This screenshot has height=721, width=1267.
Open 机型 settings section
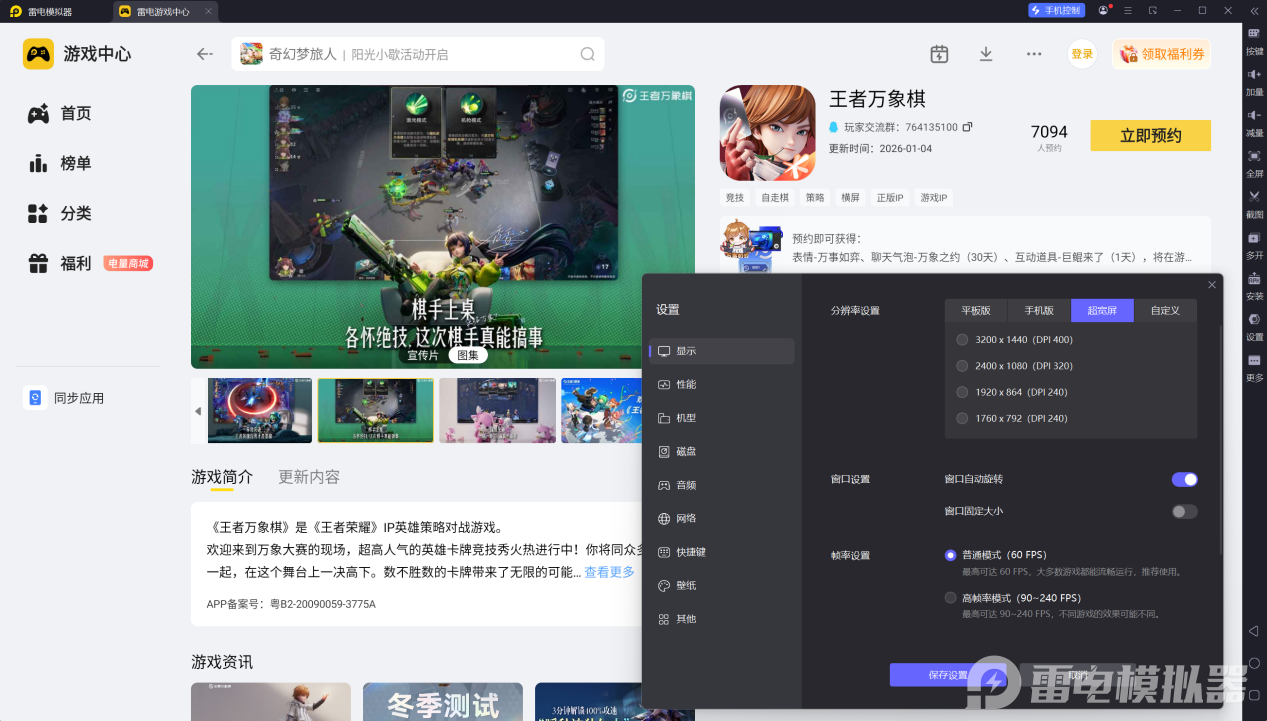[721, 418]
